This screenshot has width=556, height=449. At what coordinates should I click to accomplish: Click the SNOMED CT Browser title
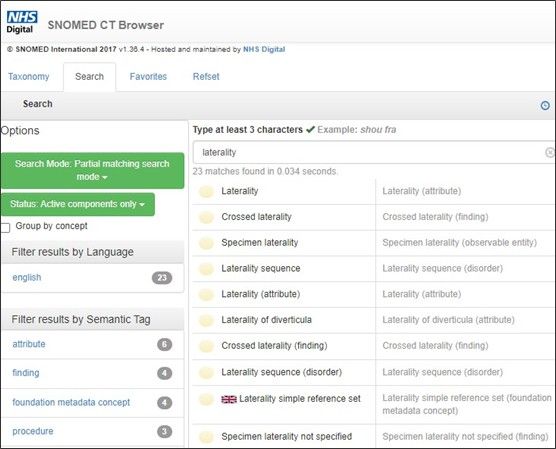[106, 25]
